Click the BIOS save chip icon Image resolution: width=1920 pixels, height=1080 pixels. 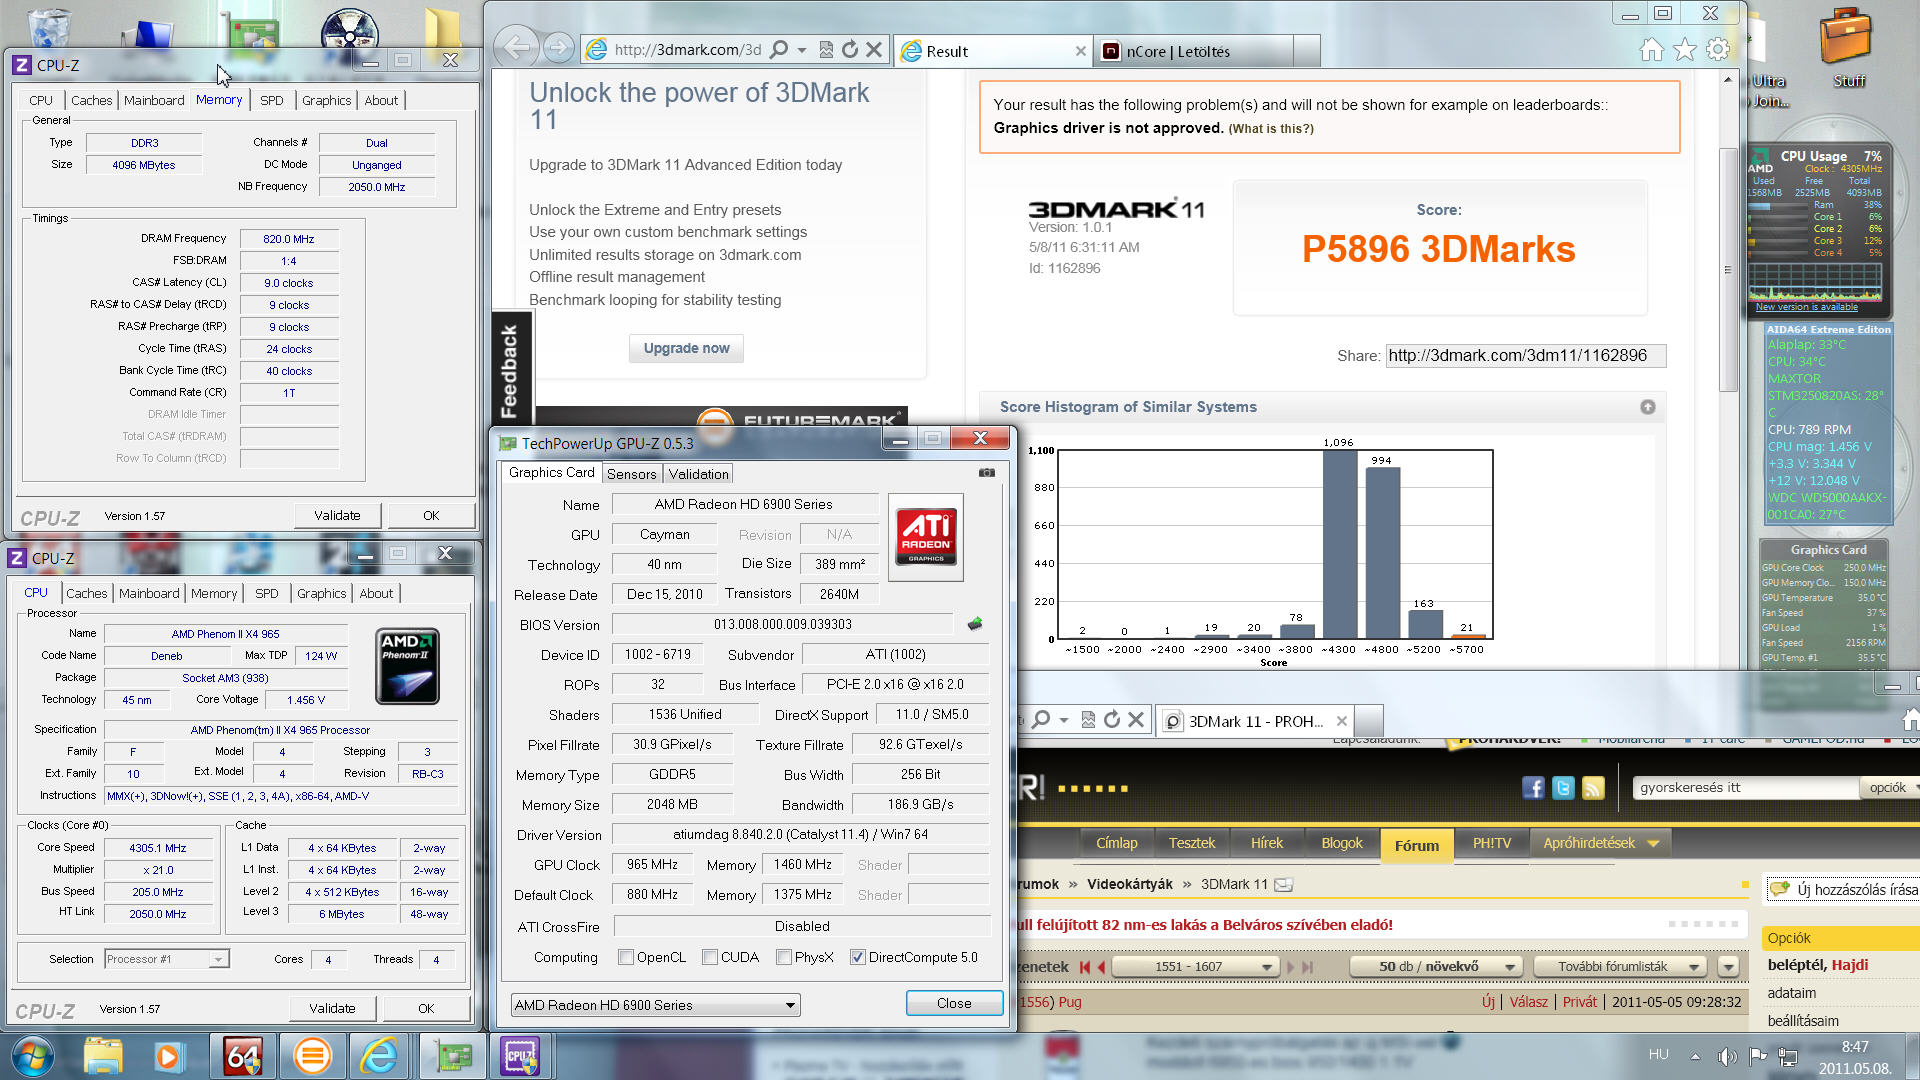pyautogui.click(x=975, y=624)
